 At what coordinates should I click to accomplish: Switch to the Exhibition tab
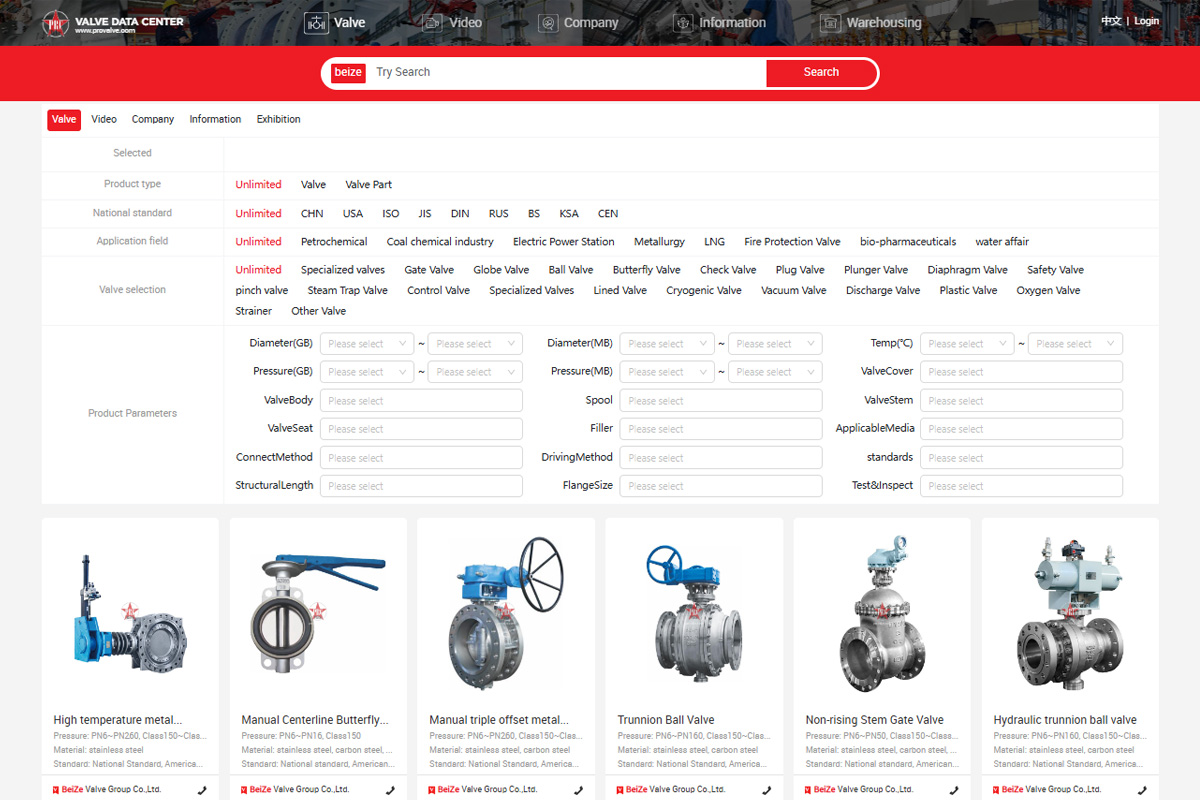[278, 120]
